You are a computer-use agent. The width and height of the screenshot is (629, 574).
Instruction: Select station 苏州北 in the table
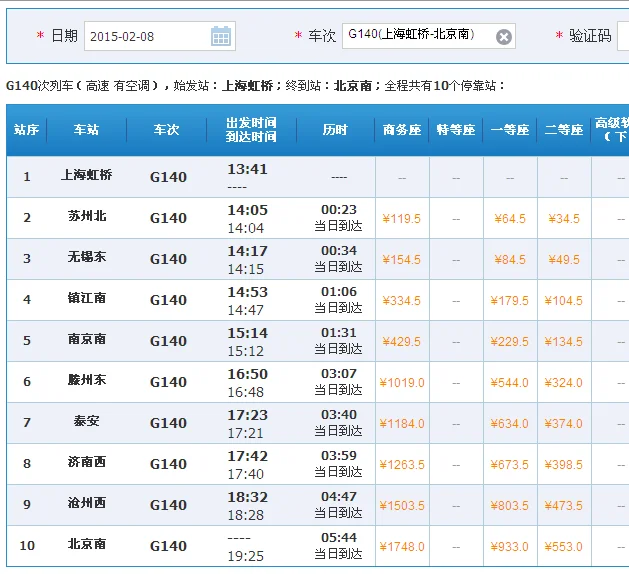tap(87, 216)
